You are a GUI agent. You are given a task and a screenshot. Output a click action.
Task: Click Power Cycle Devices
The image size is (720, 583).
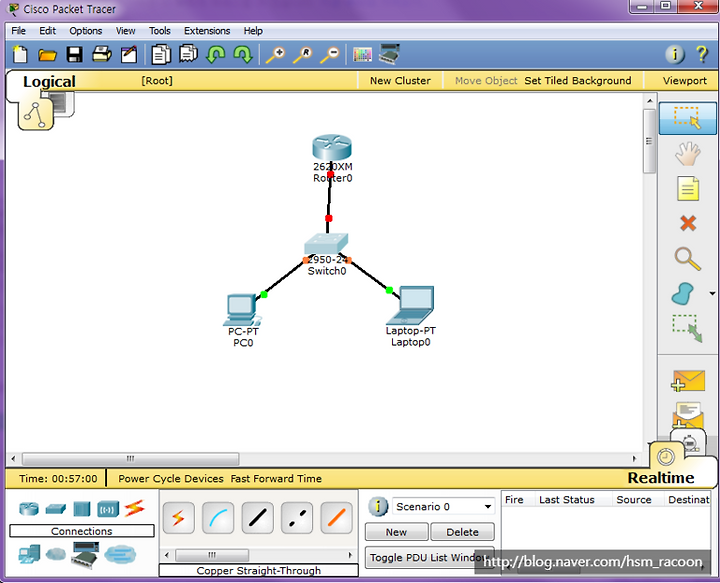tap(171, 479)
